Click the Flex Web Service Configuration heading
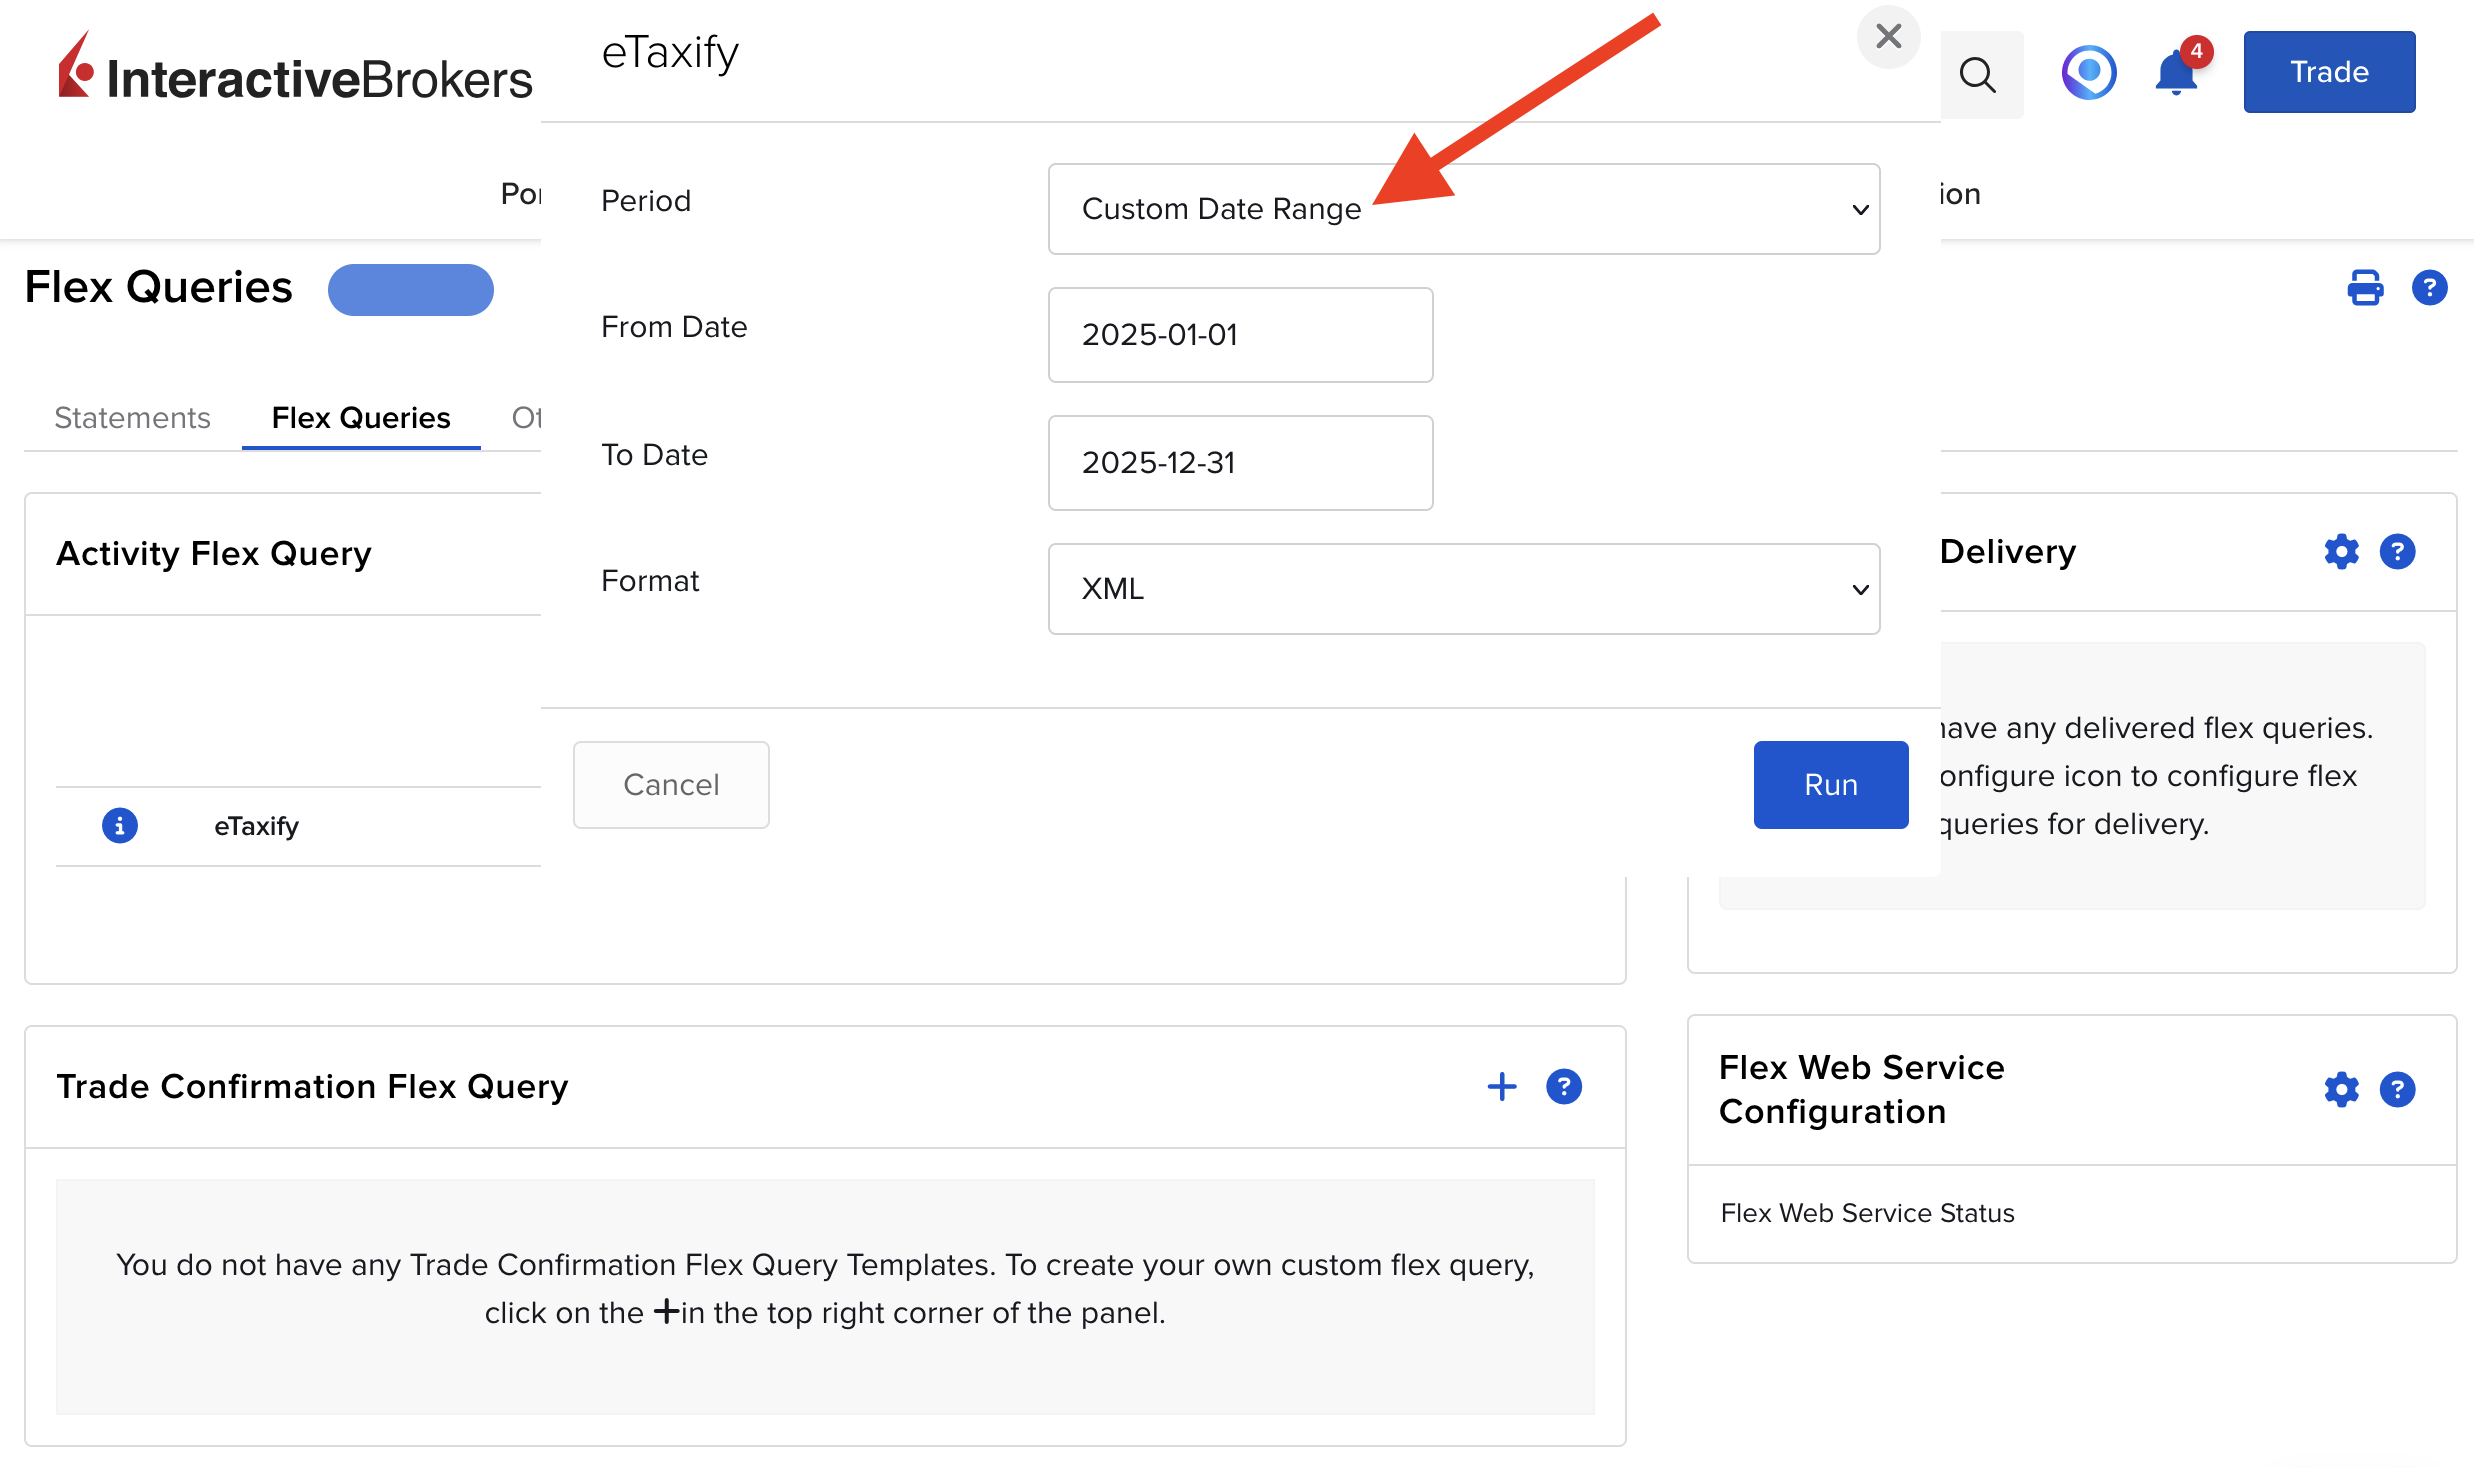The height and width of the screenshot is (1468, 2474). click(x=1861, y=1090)
